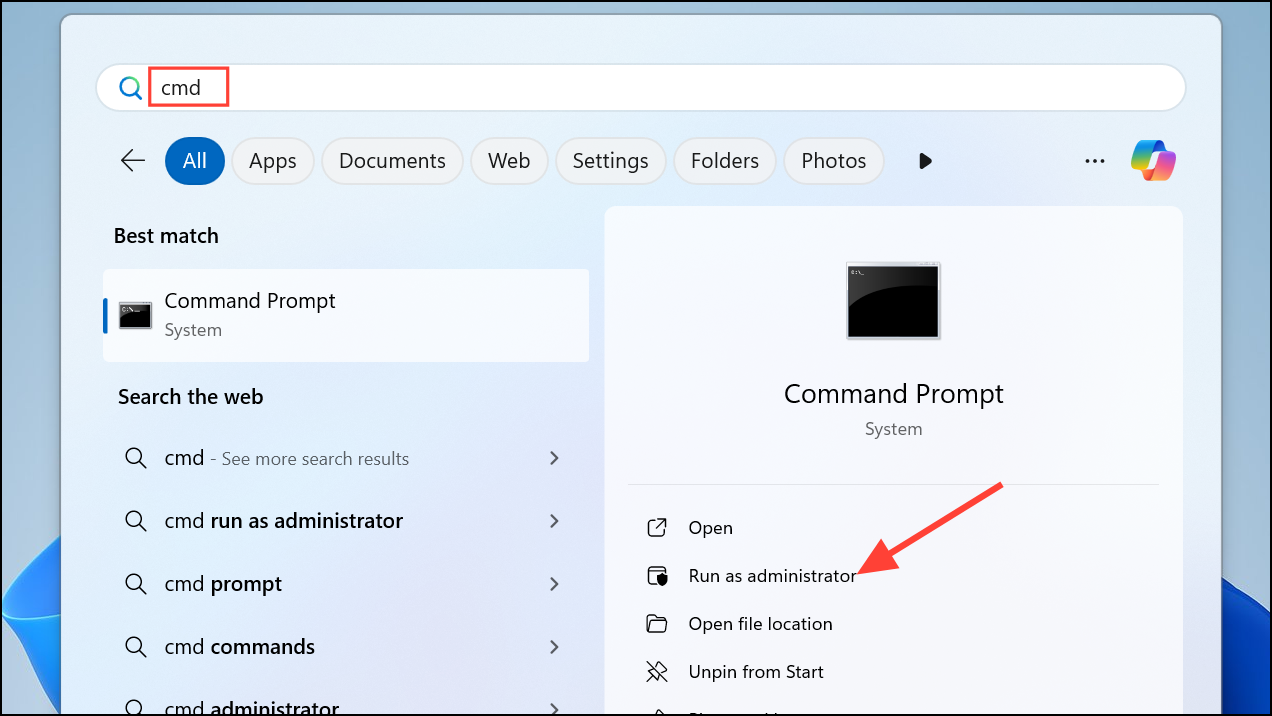Click the Open file location folder icon

click(657, 624)
